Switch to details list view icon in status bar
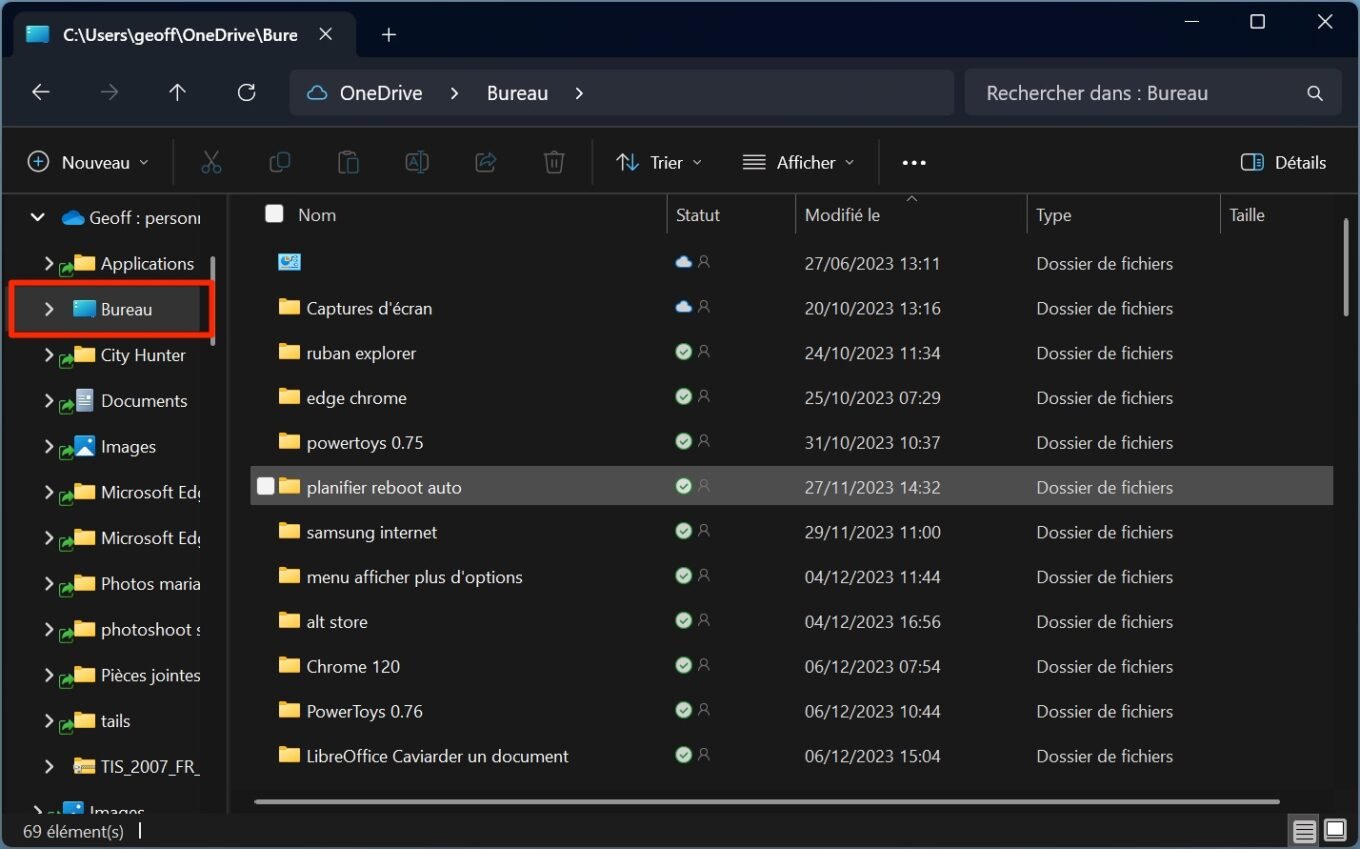1360x849 pixels. (x=1304, y=831)
